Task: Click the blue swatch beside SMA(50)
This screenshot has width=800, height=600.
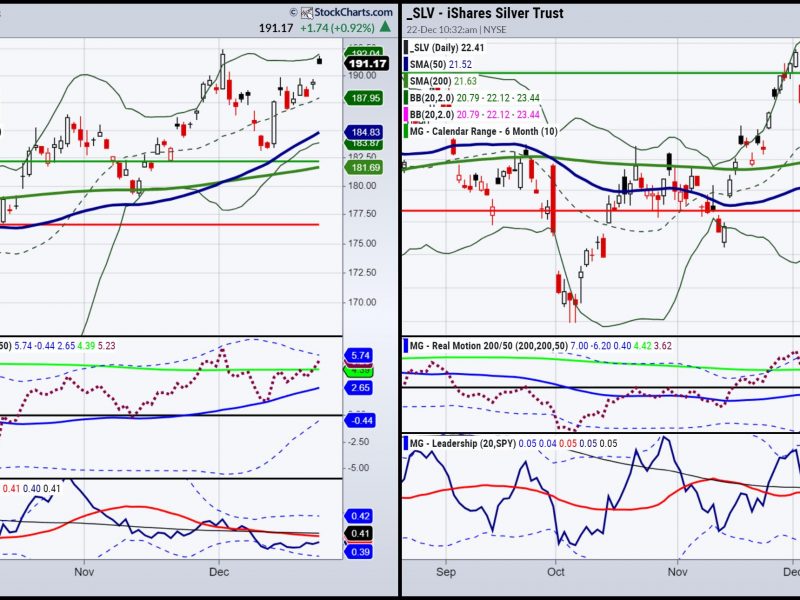Action: (x=406, y=64)
